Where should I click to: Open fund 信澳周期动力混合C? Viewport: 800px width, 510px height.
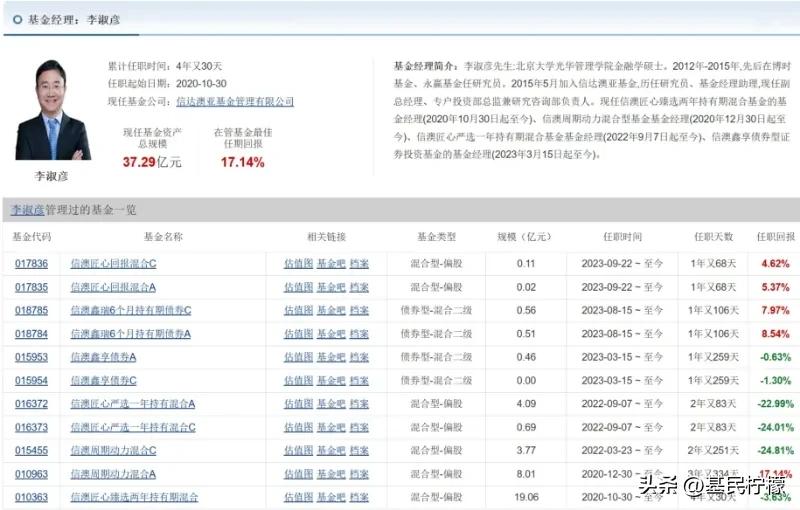coord(113,450)
